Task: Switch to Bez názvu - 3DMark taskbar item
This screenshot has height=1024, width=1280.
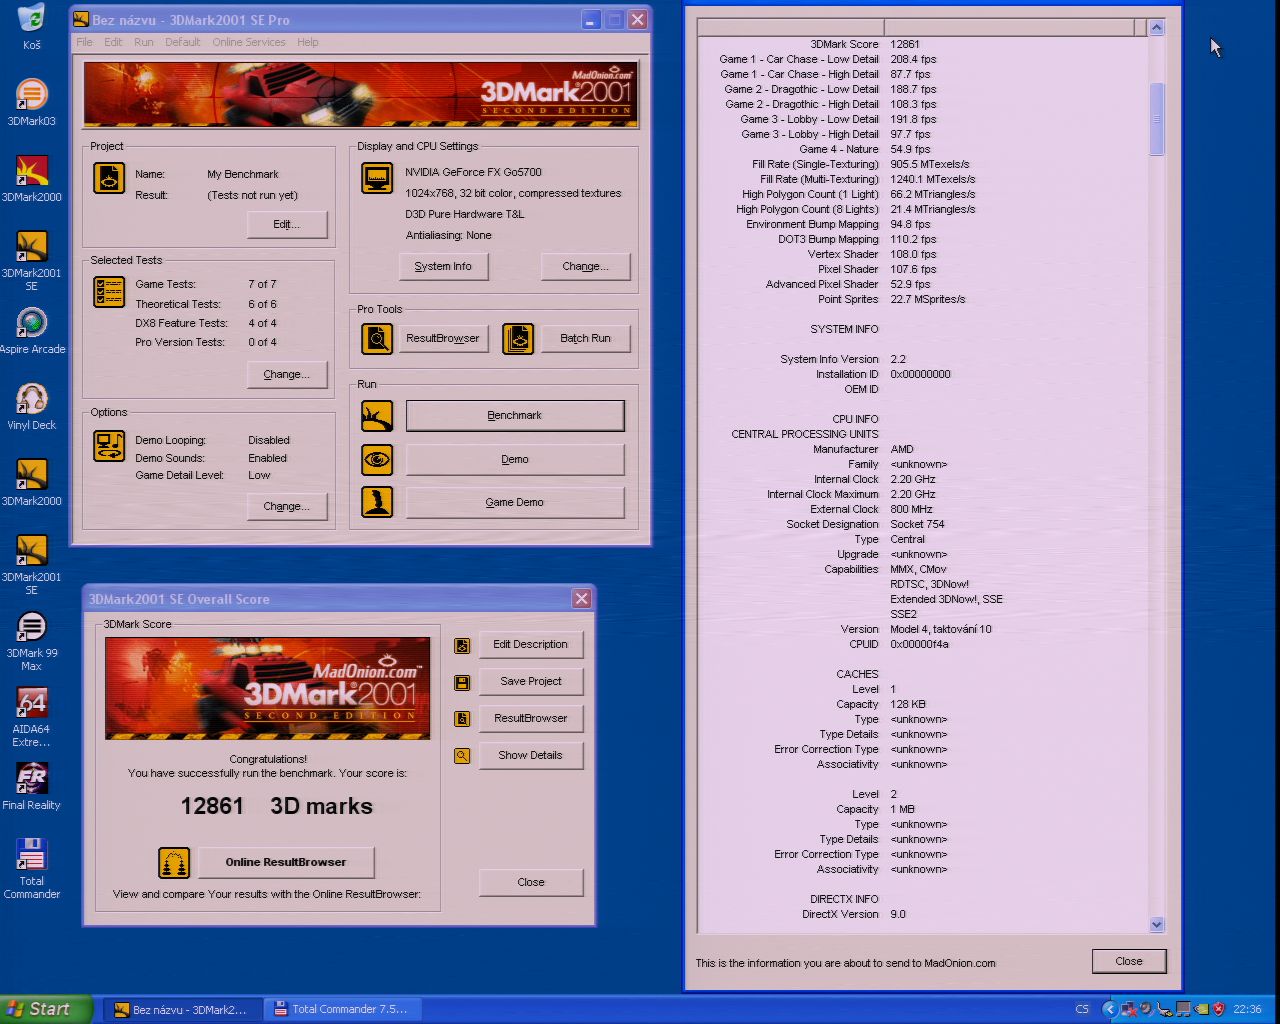Action: [x=181, y=1009]
